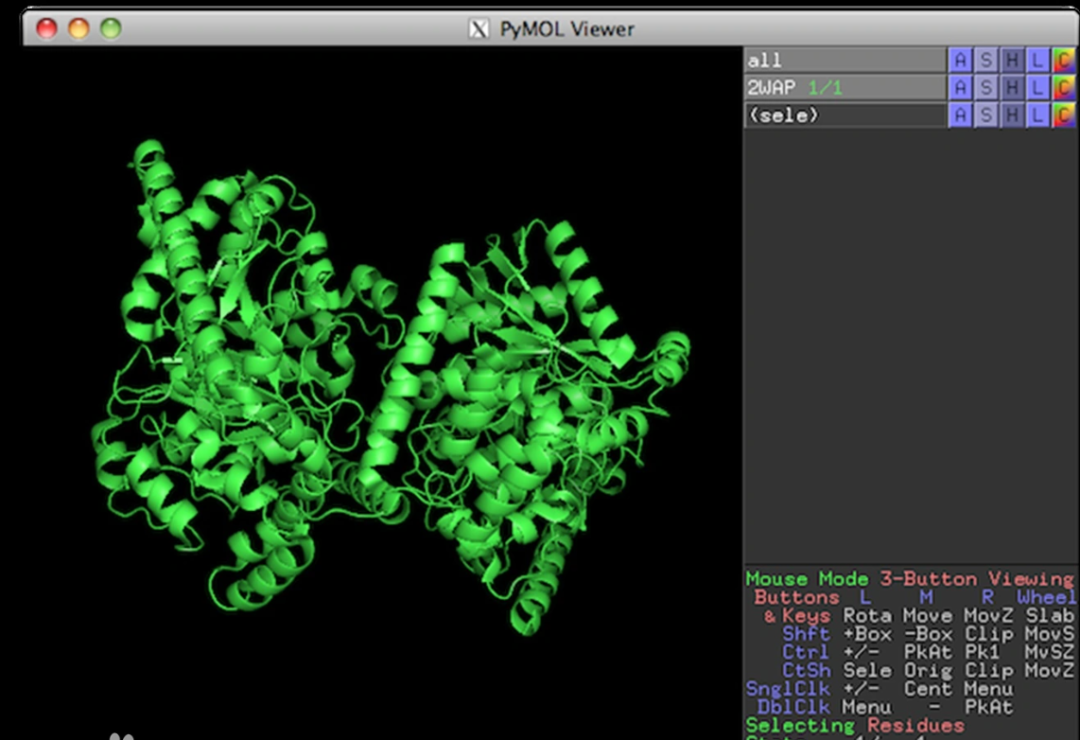Toggle the (sele) selection indicator
The image size is (1080, 740).
tap(845, 115)
